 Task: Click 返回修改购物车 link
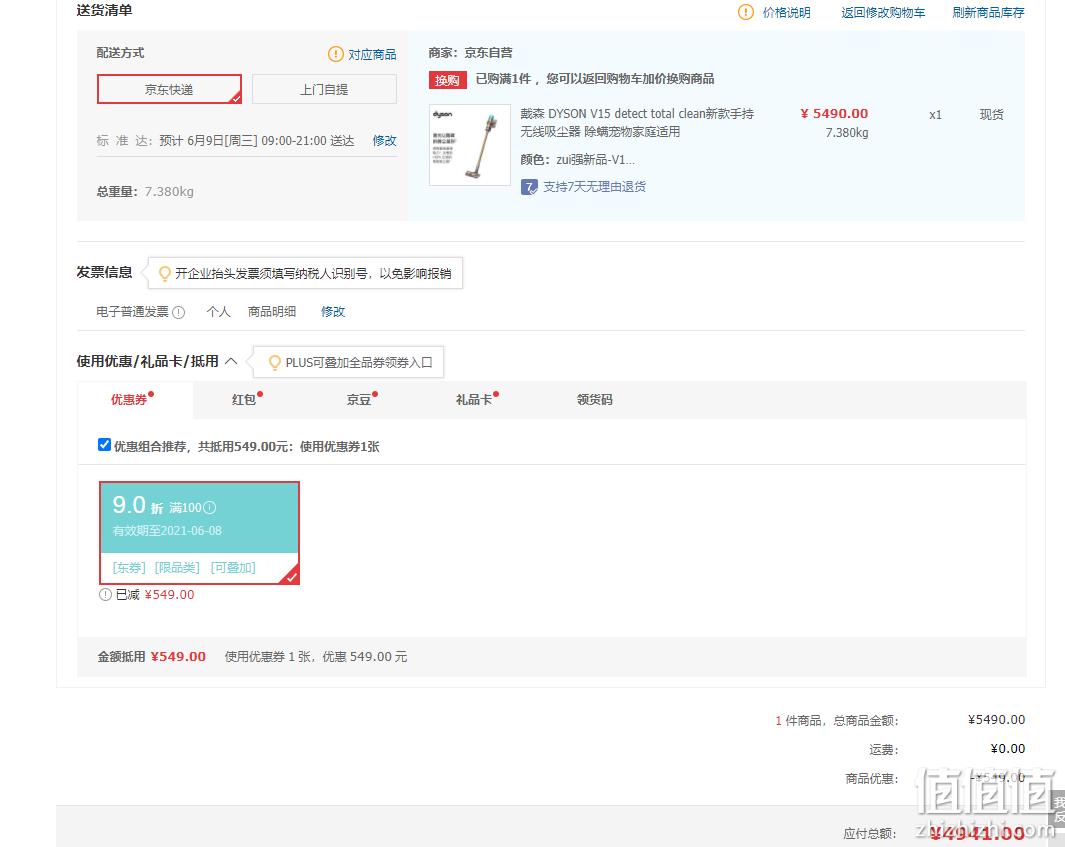tap(883, 12)
